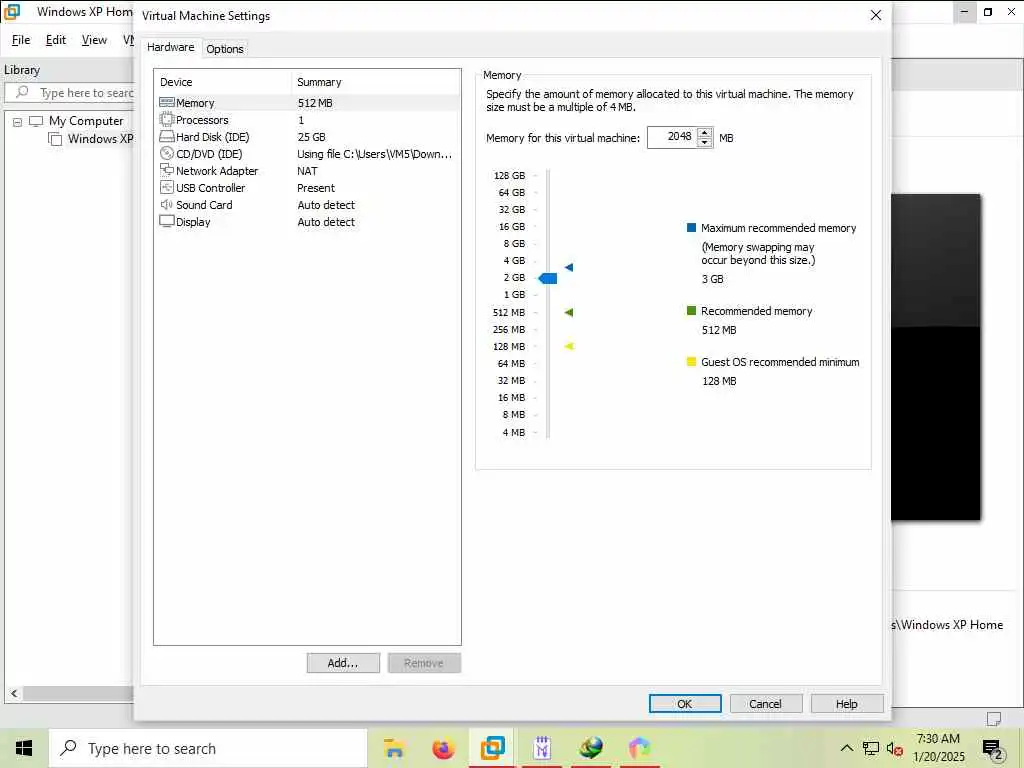Click the network tray icon
Viewport: 1024px width, 768px height.
(x=871, y=748)
